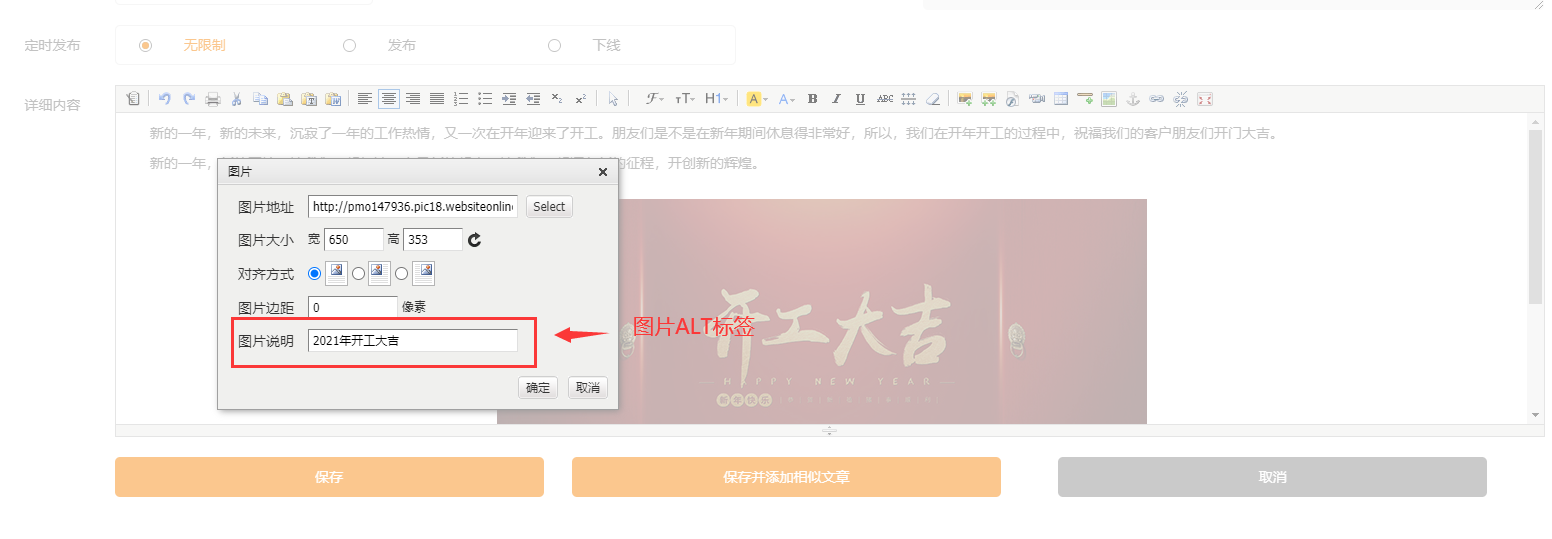Undo the last edit in editor toolbar
Screen dimensions: 1552x539
[x=164, y=99]
